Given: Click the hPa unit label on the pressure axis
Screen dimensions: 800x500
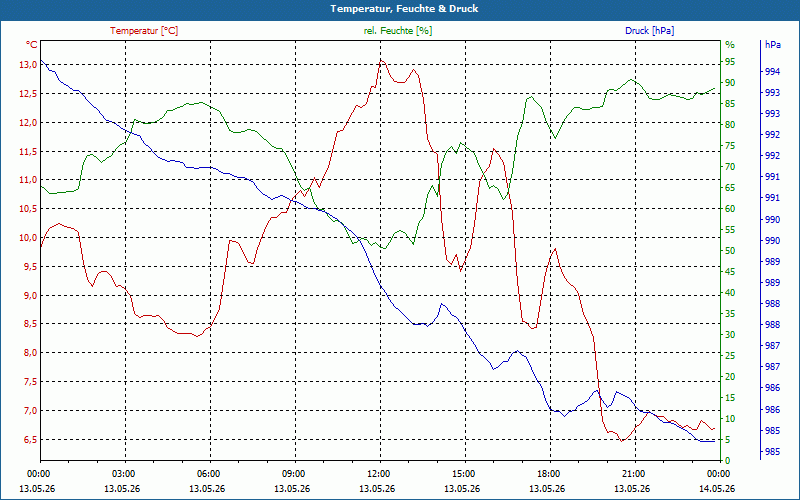Looking at the screenshot, I should tap(773, 45).
